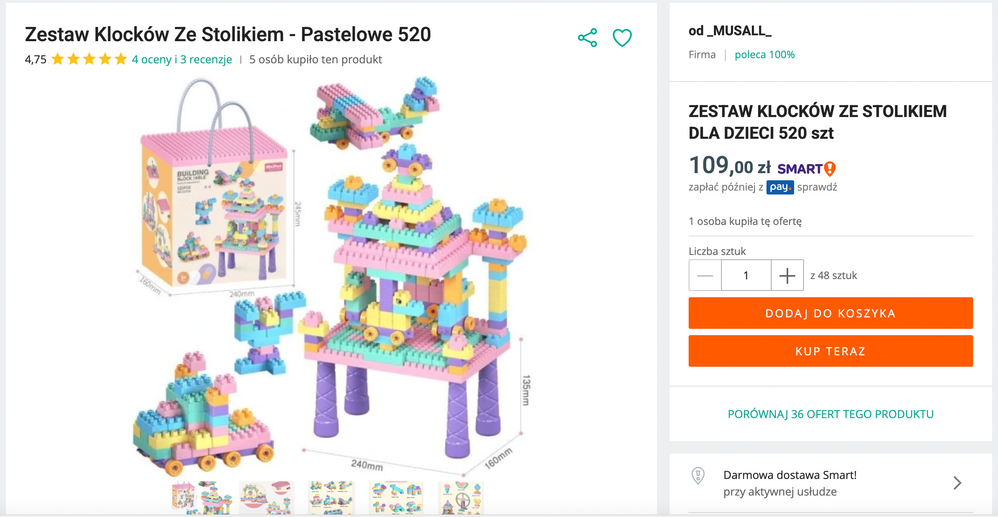Viewport: 998px width, 517px height.
Task: Click the 'sprawdź' pay later link
Action: [x=817, y=187]
